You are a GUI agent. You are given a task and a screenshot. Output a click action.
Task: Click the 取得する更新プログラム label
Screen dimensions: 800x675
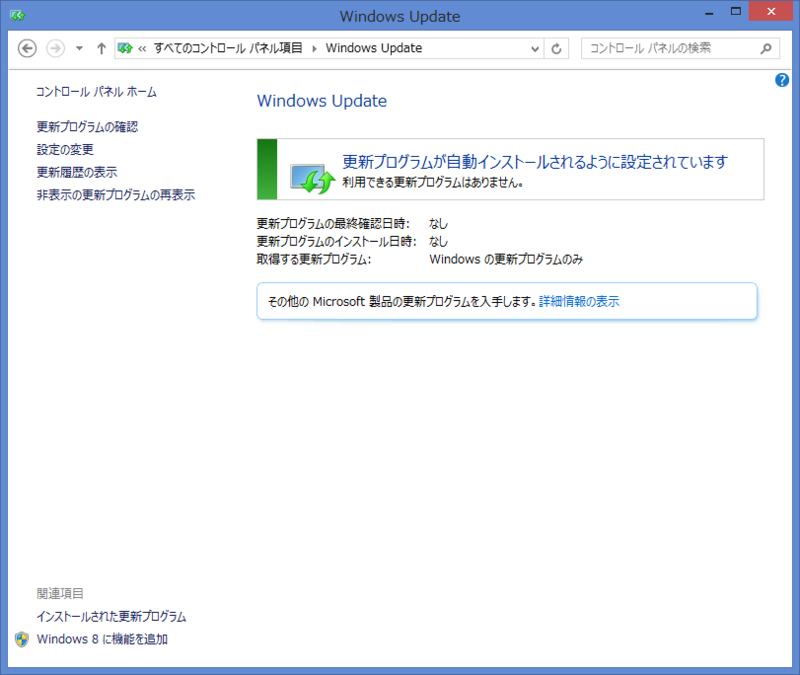(x=314, y=259)
